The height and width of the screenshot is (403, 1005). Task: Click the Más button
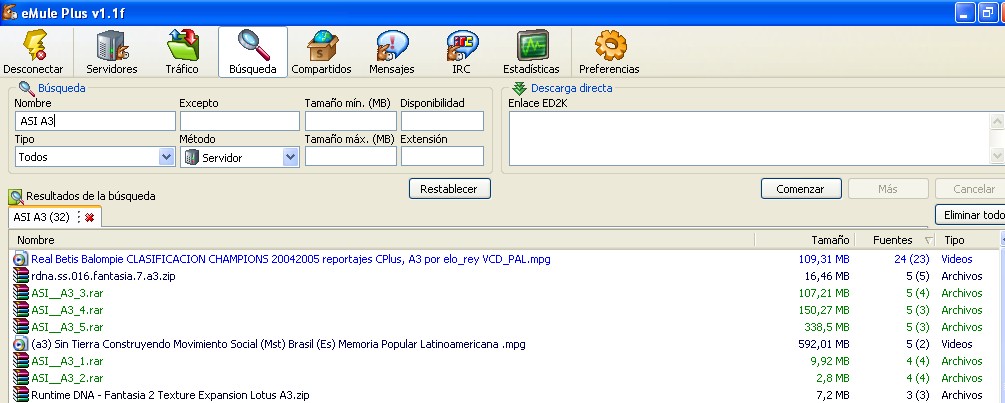point(888,189)
